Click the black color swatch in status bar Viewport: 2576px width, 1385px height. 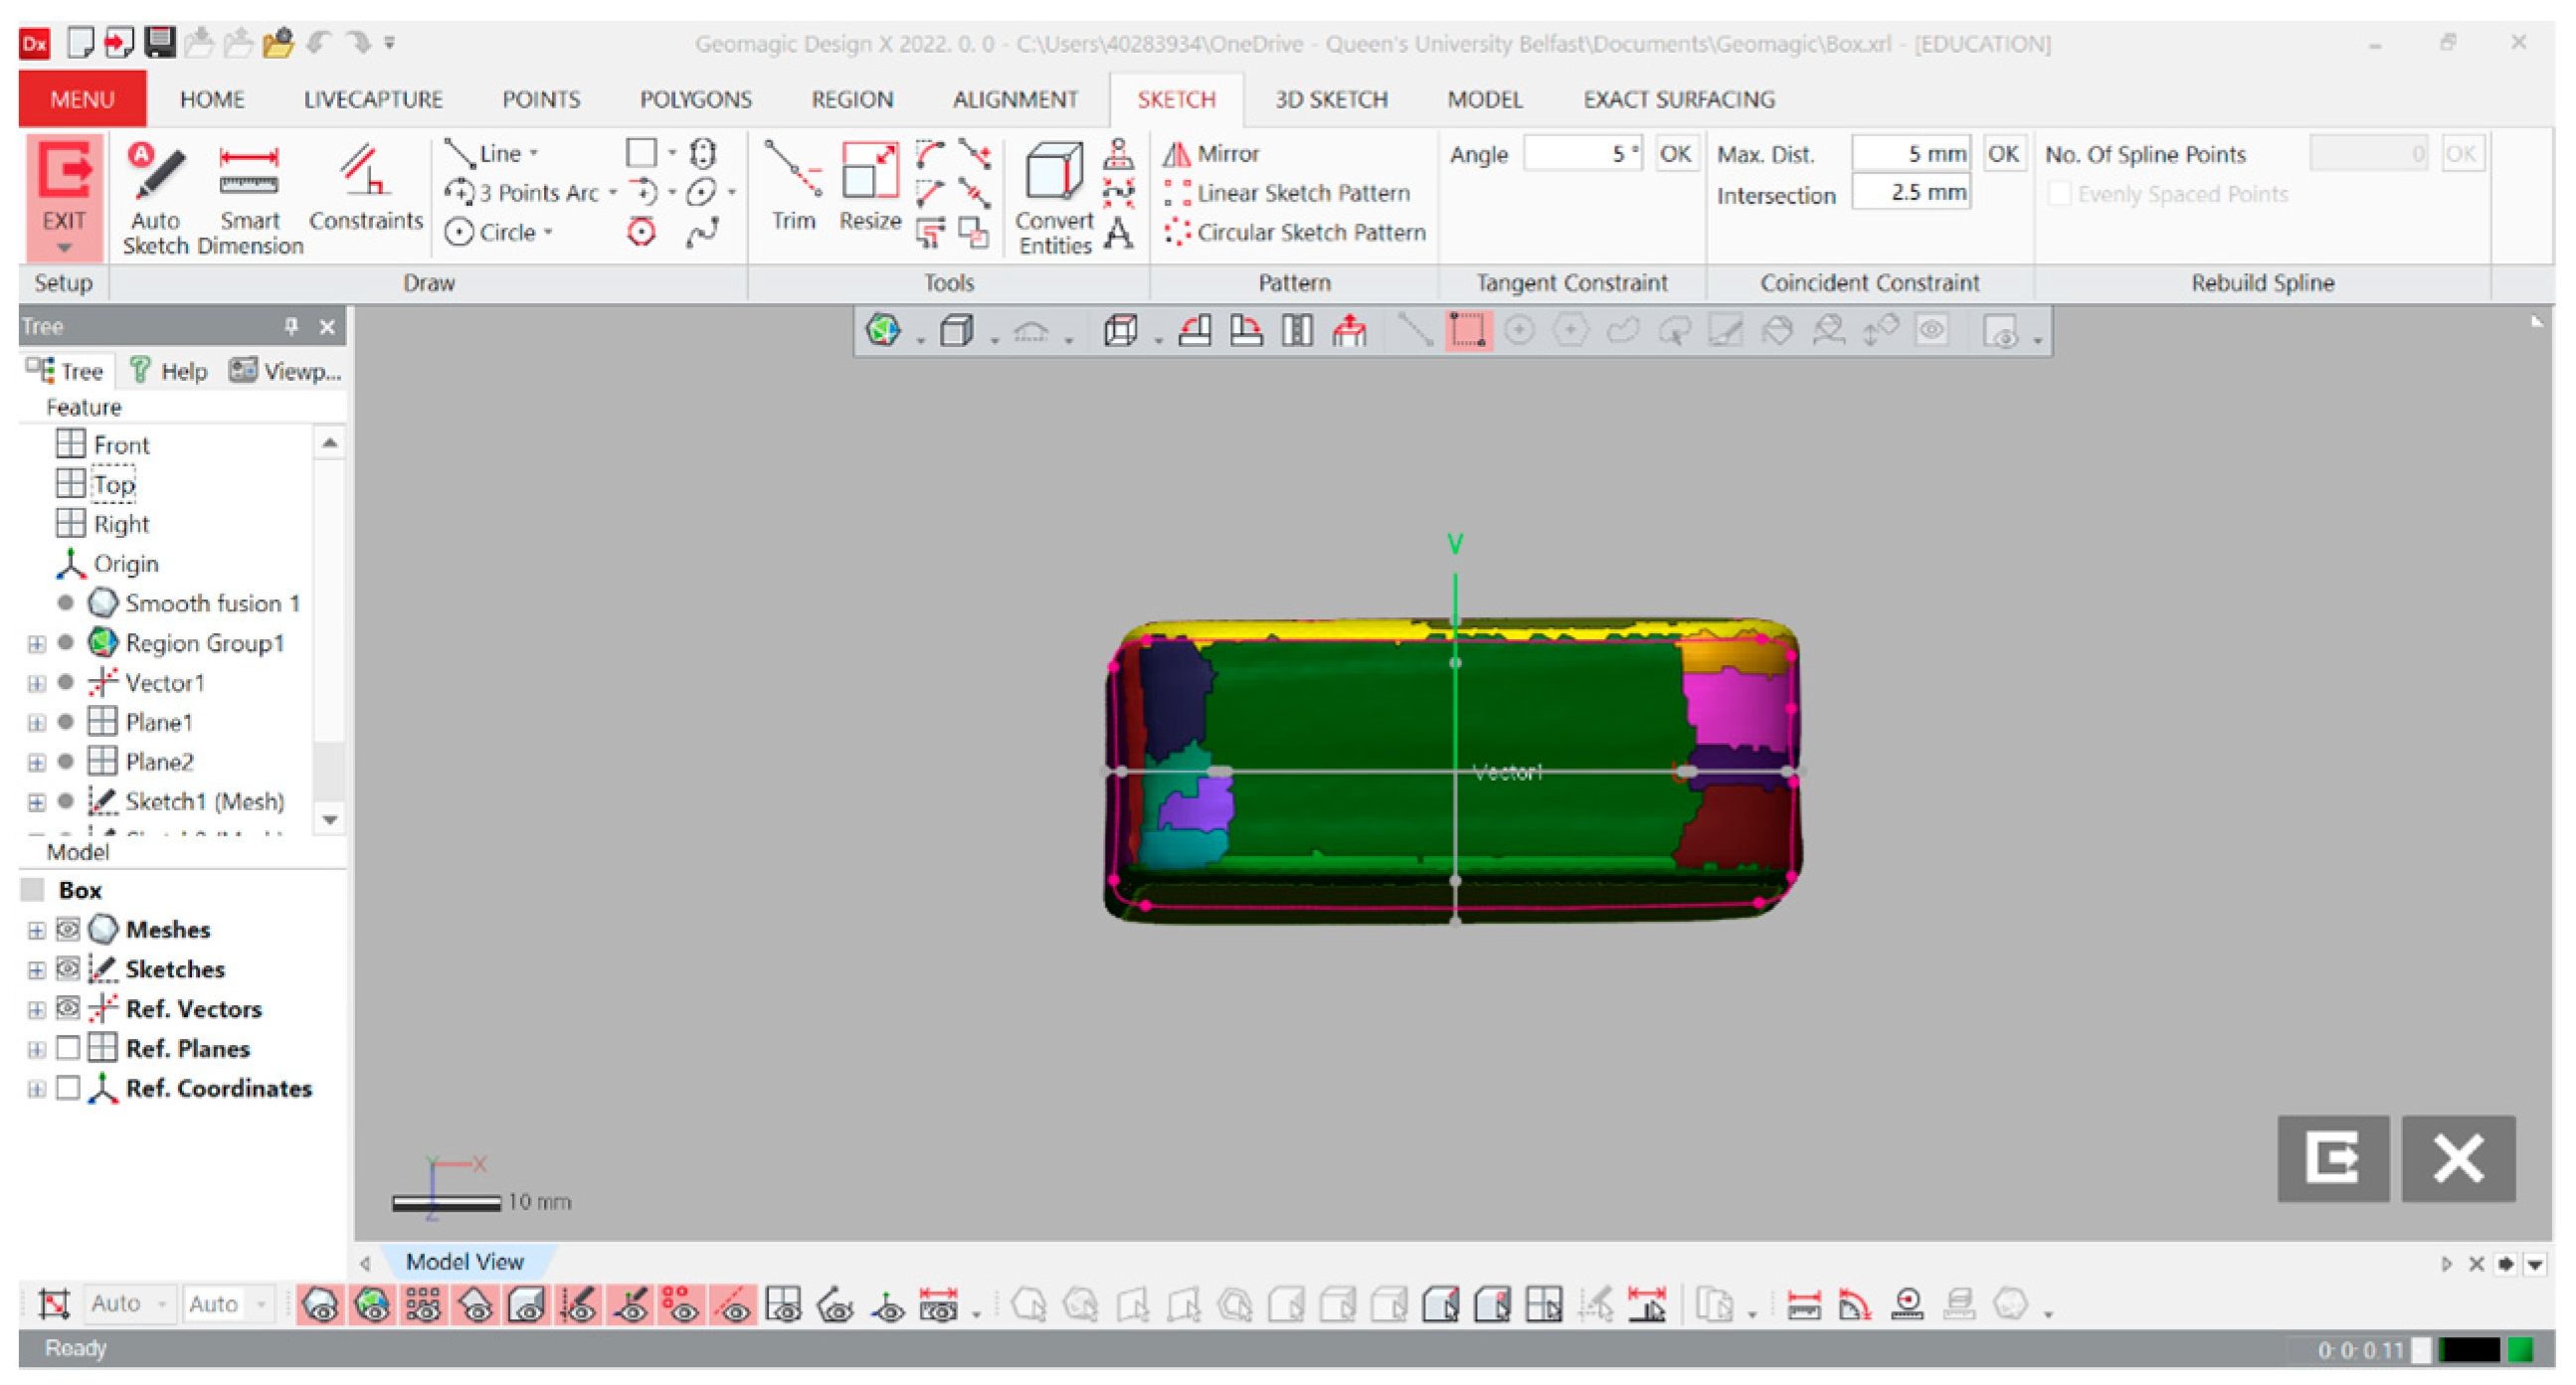(x=2468, y=1350)
